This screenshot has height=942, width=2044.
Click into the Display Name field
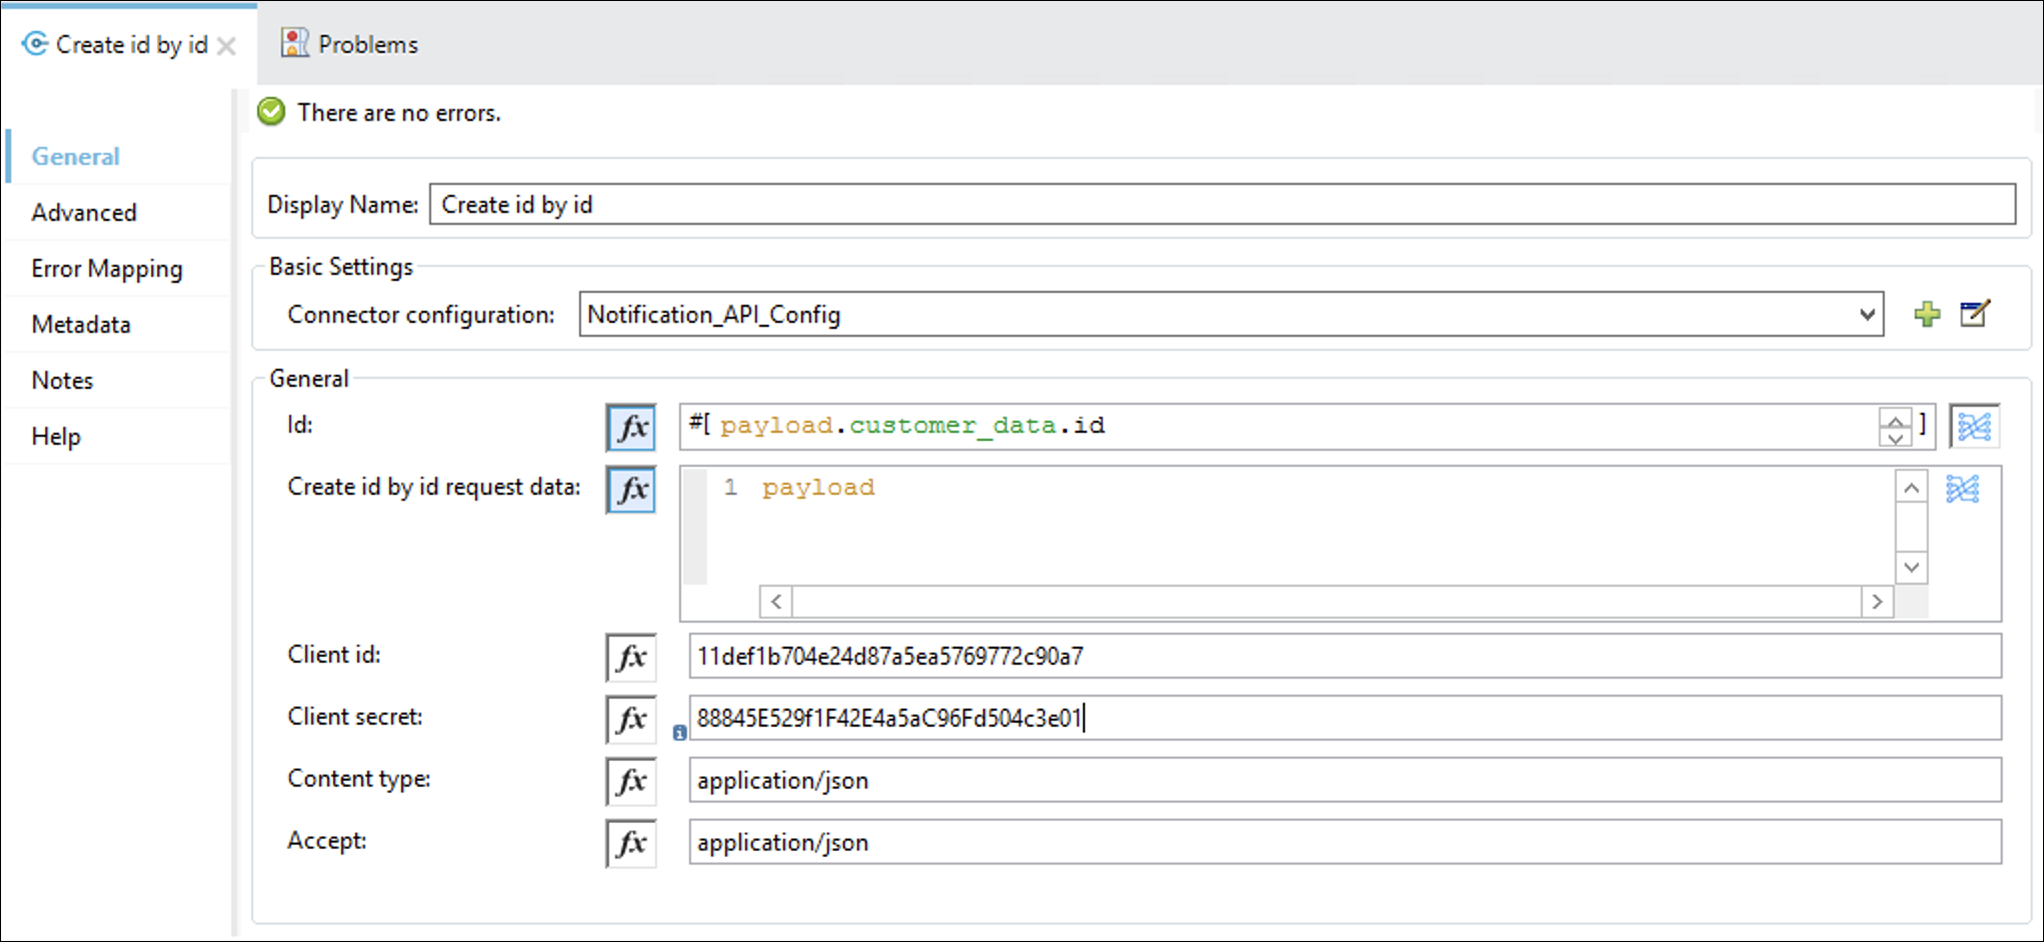[x=1222, y=204]
